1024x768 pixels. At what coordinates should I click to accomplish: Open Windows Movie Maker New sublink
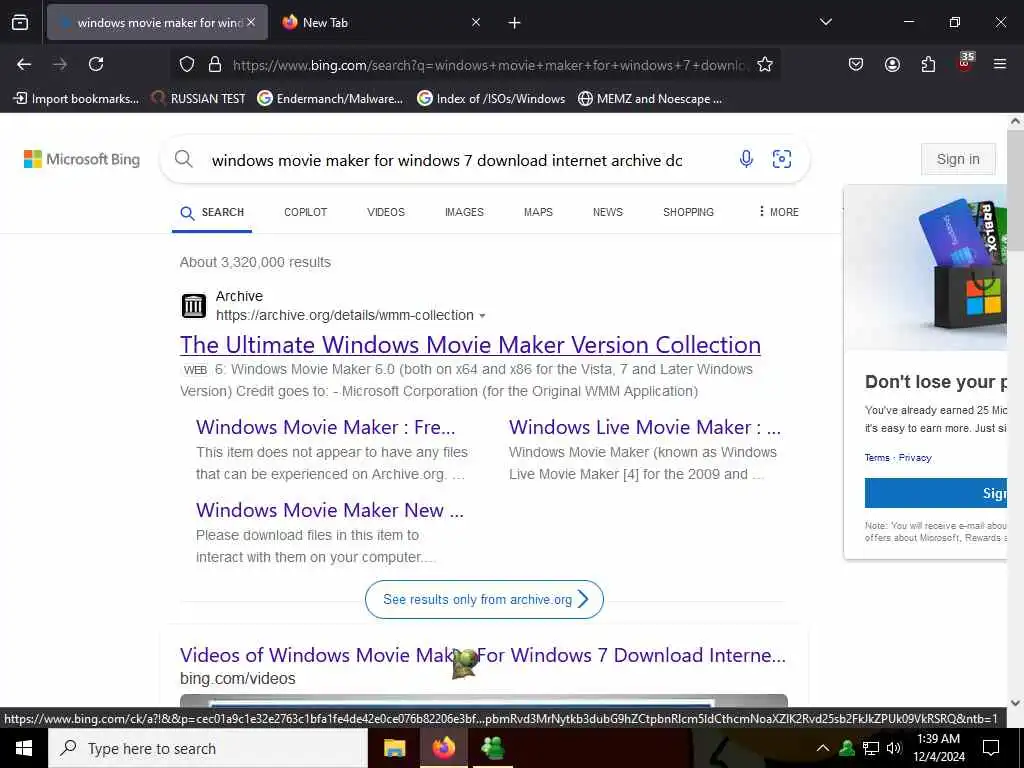(330, 510)
